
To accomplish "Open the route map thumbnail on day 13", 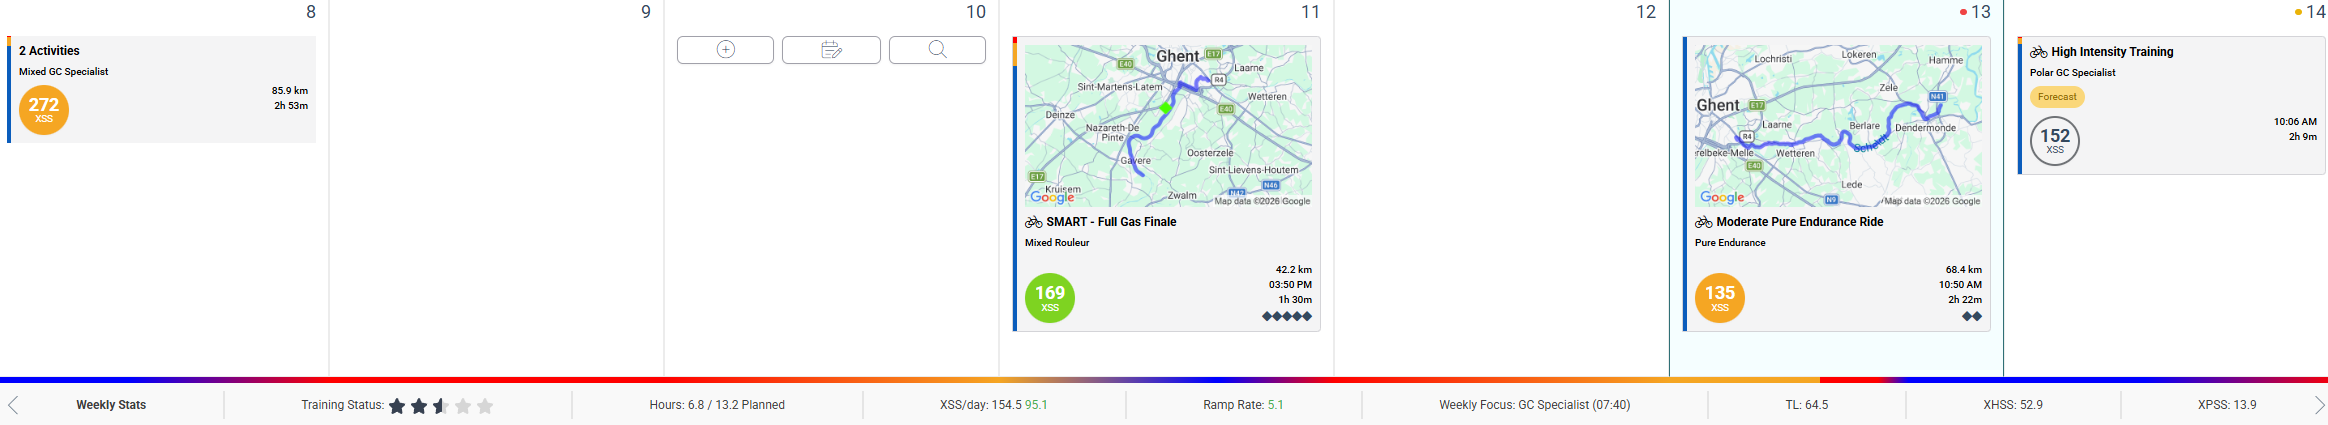I will click(1837, 125).
